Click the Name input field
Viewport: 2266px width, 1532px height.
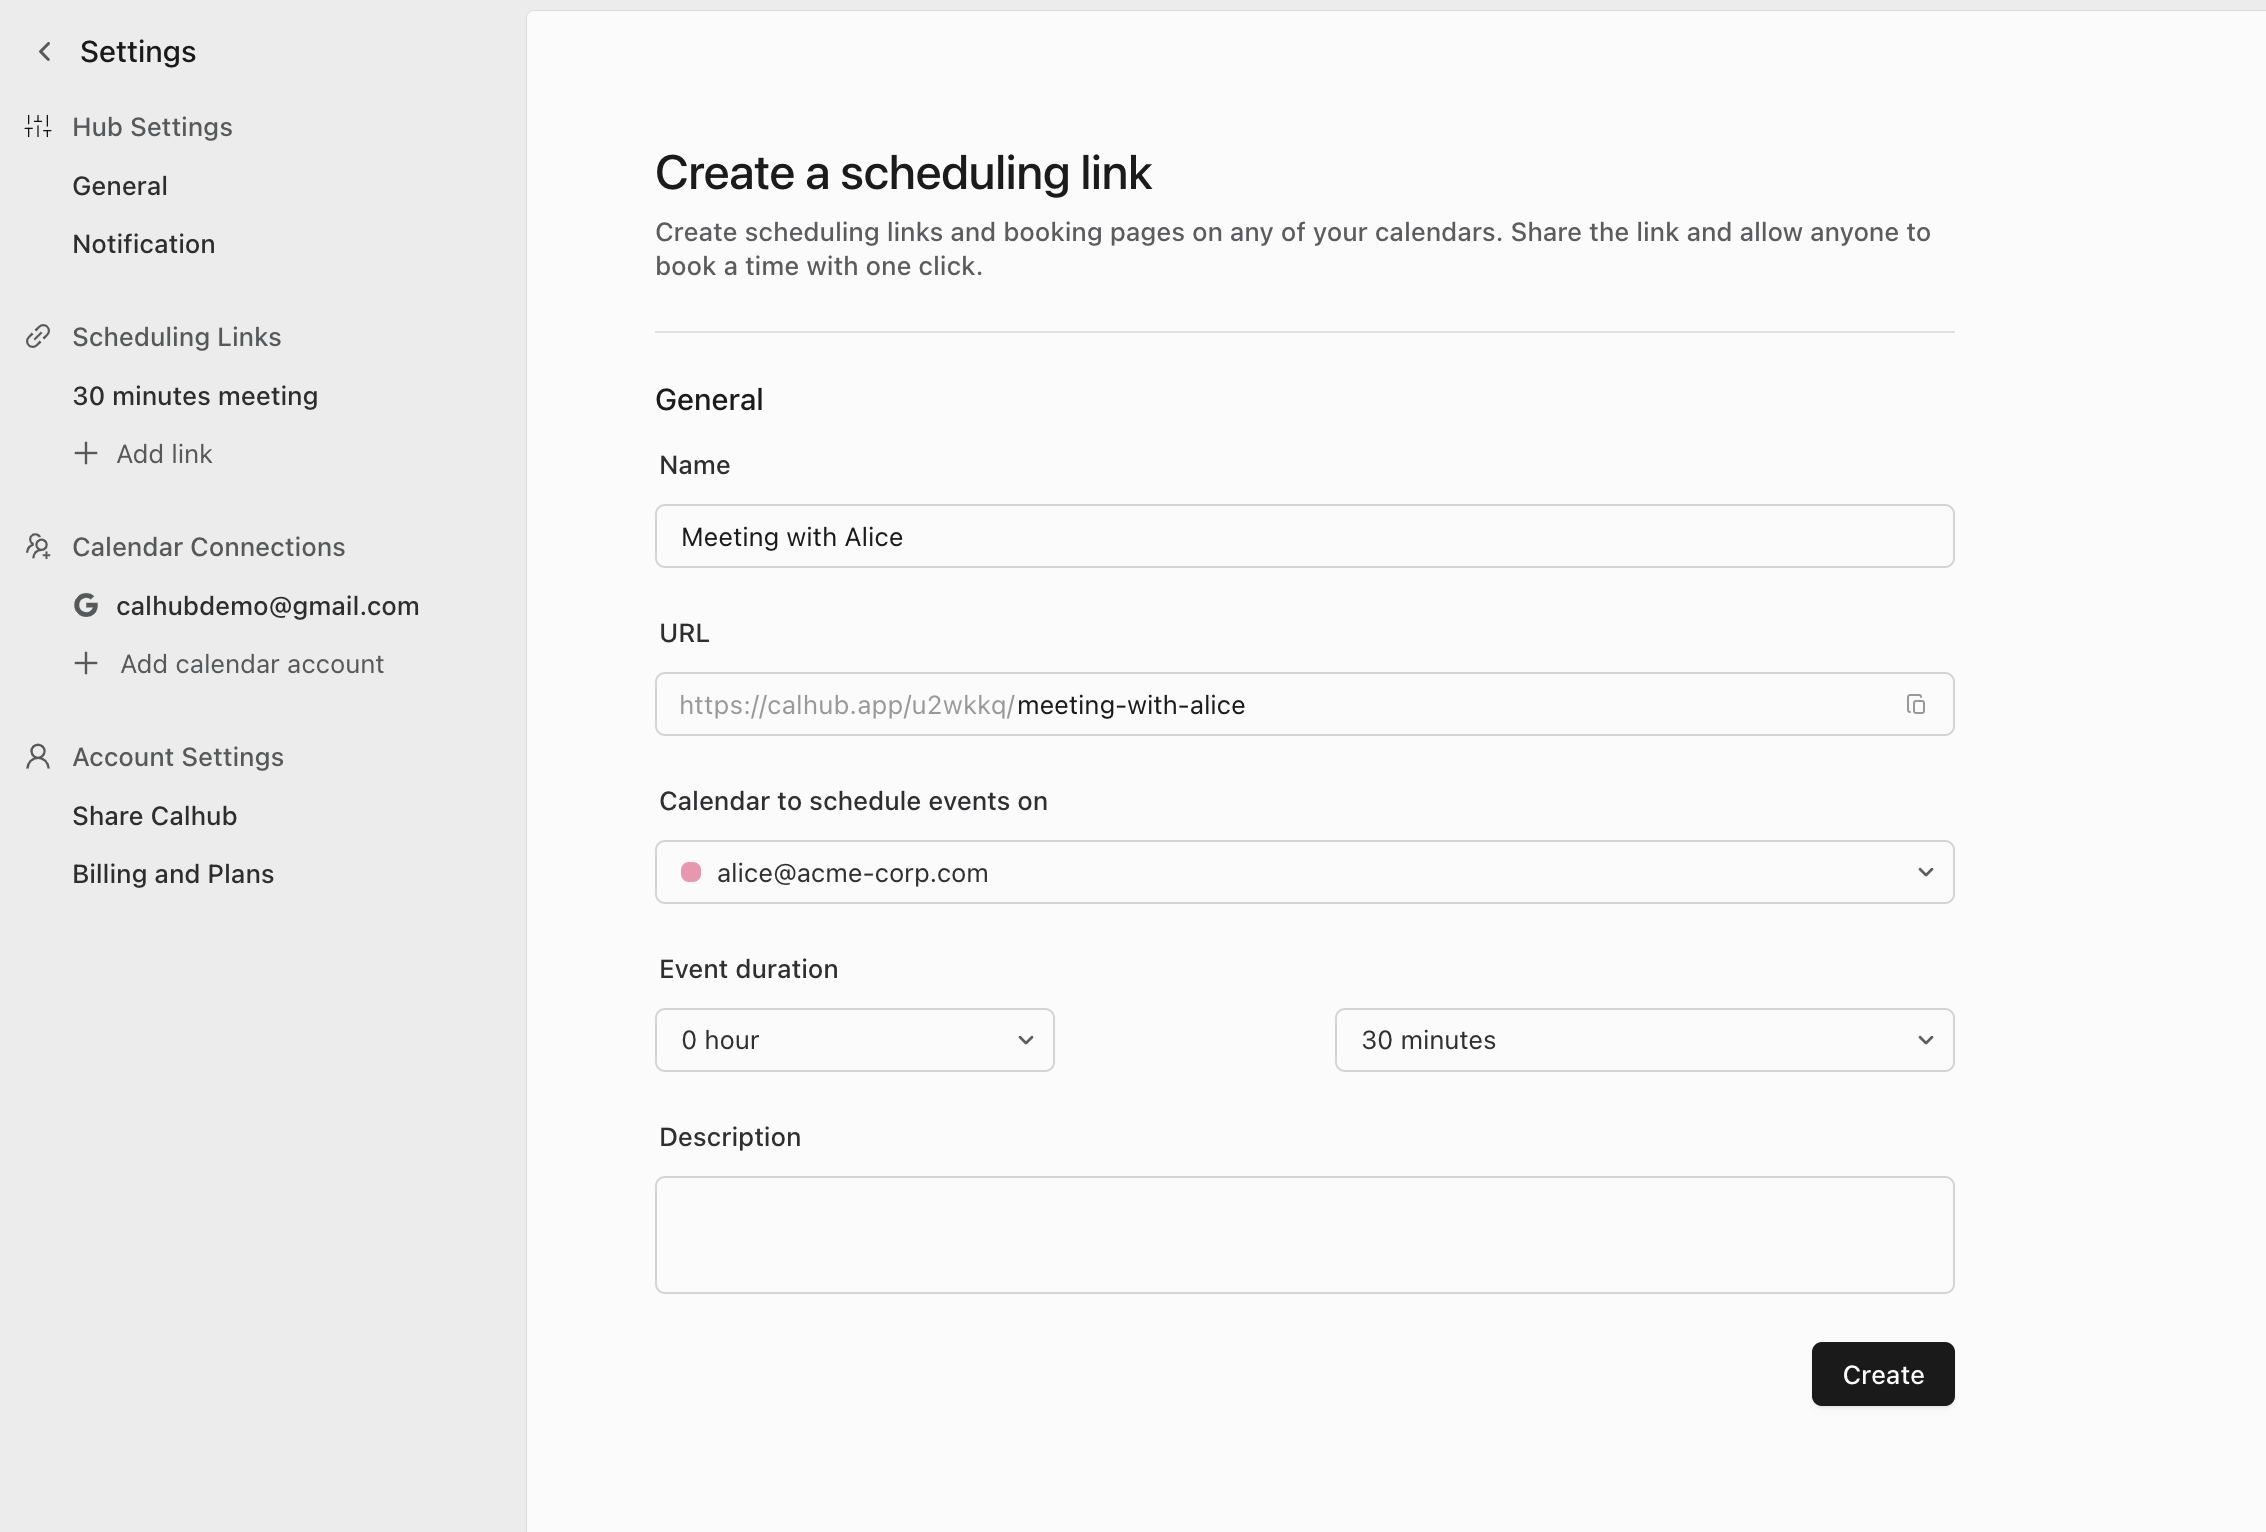pos(1304,536)
